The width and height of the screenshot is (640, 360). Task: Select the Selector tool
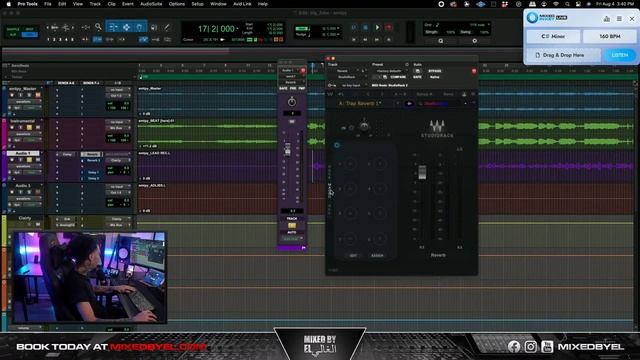coord(127,27)
